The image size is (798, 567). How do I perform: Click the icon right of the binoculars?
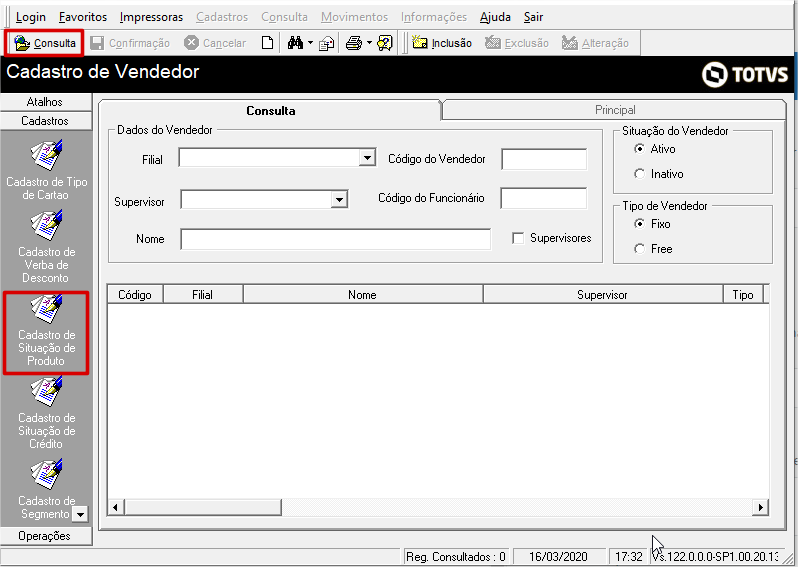coord(327,43)
